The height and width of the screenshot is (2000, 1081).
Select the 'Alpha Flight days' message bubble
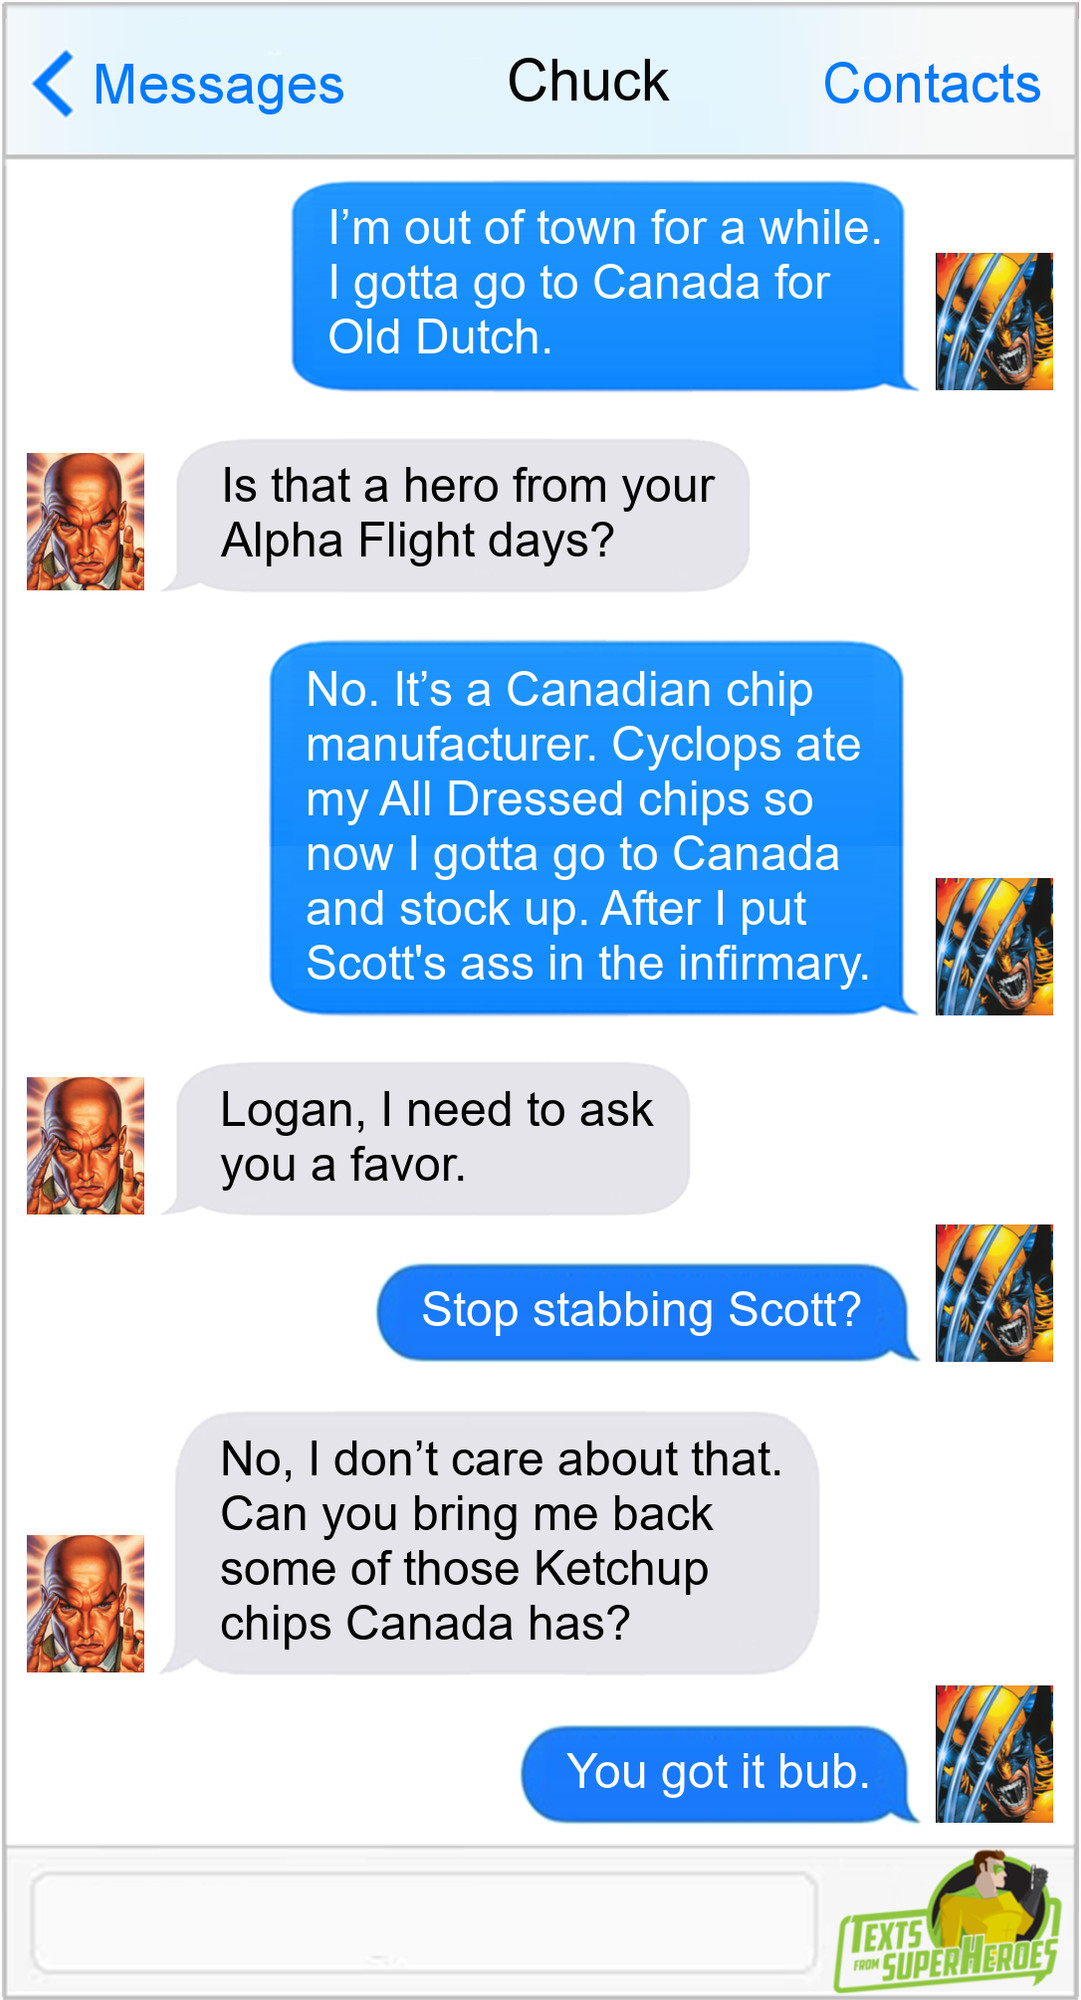click(458, 516)
